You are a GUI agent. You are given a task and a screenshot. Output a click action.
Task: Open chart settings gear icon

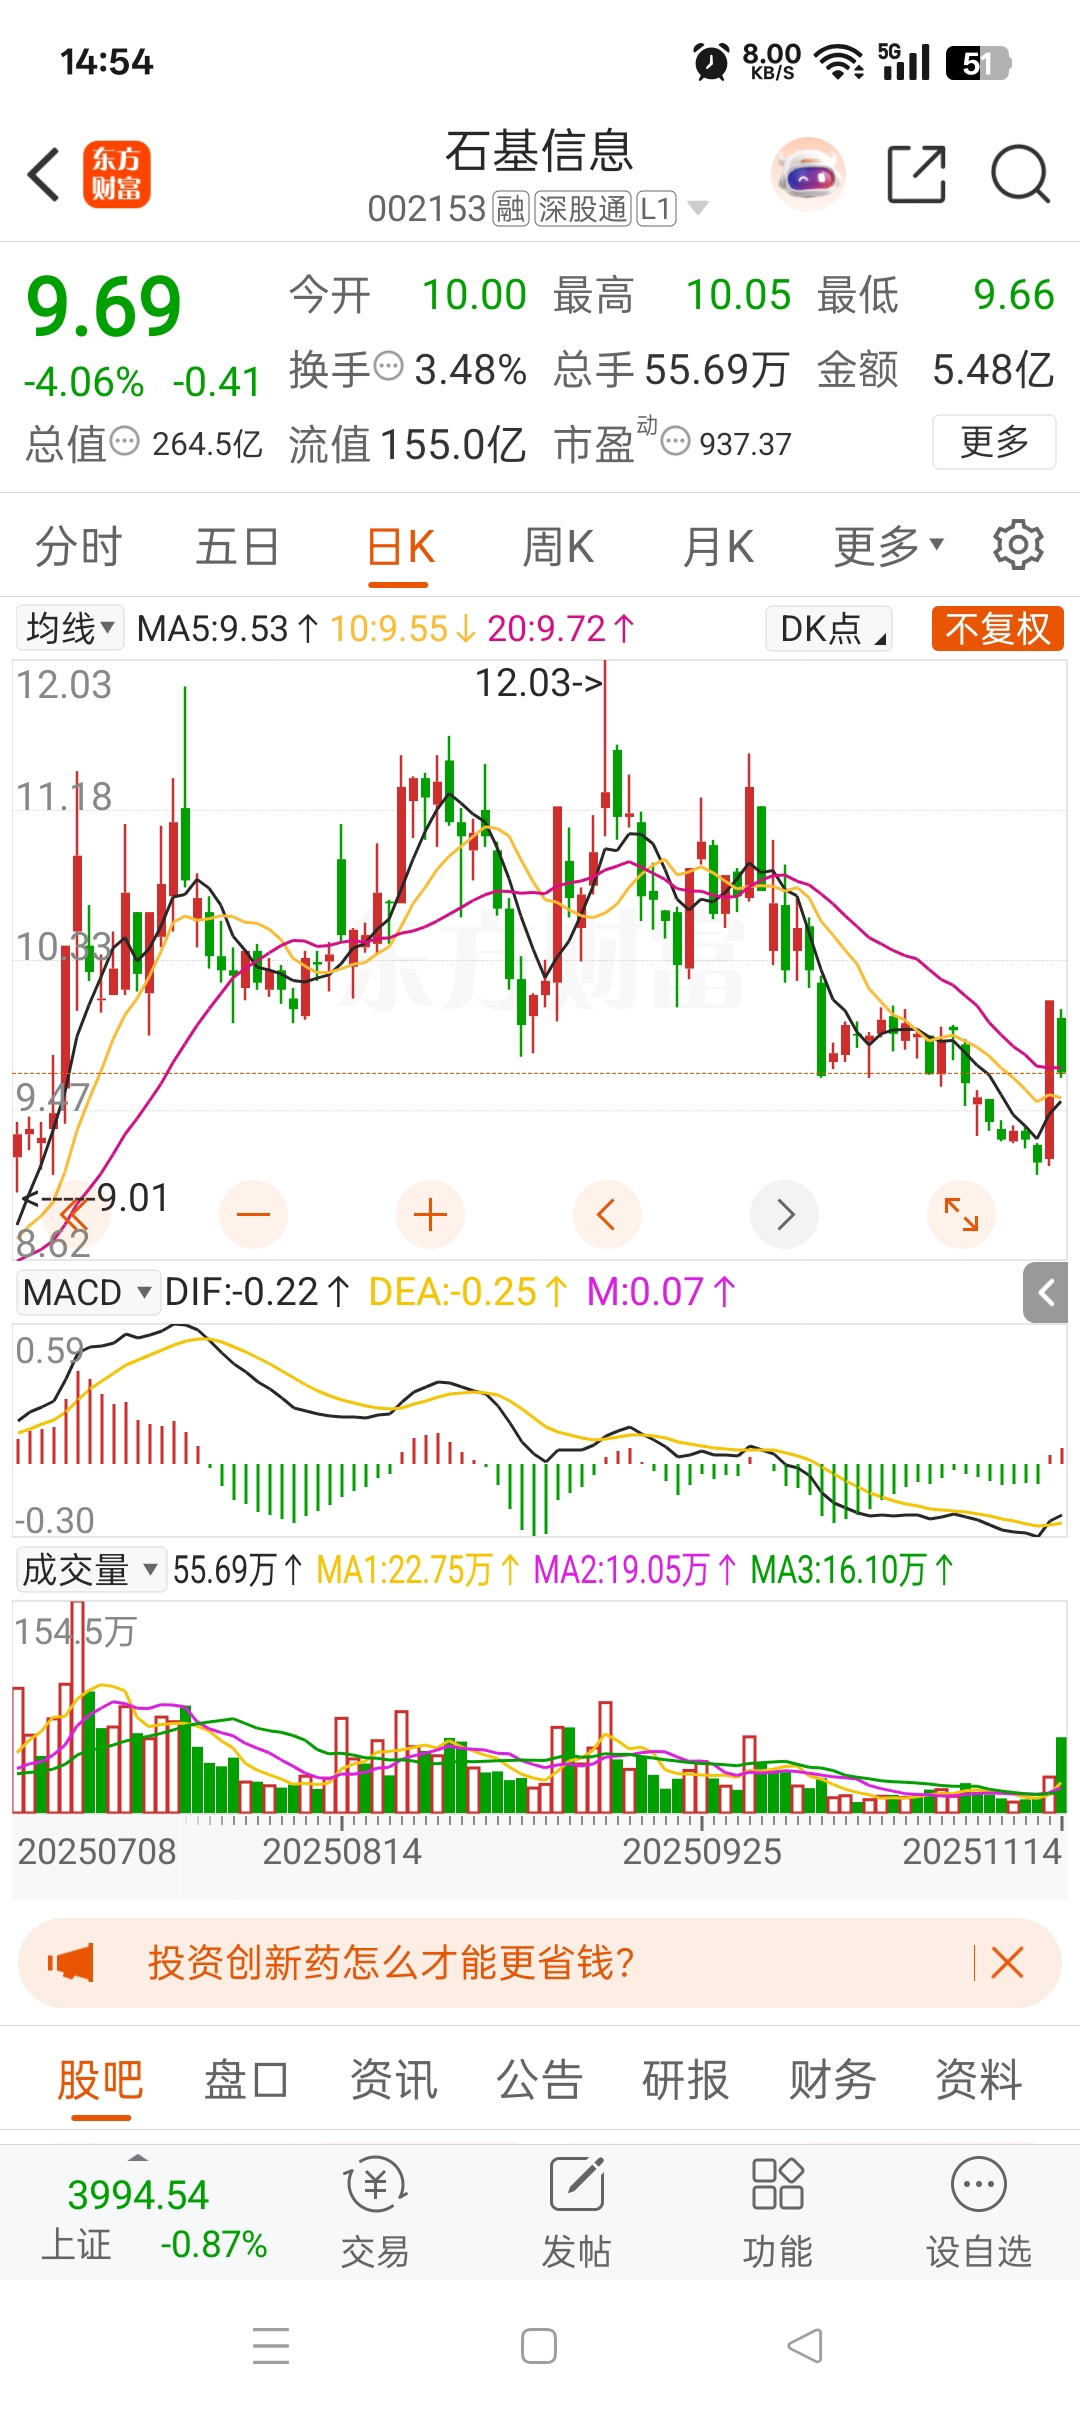(1018, 545)
